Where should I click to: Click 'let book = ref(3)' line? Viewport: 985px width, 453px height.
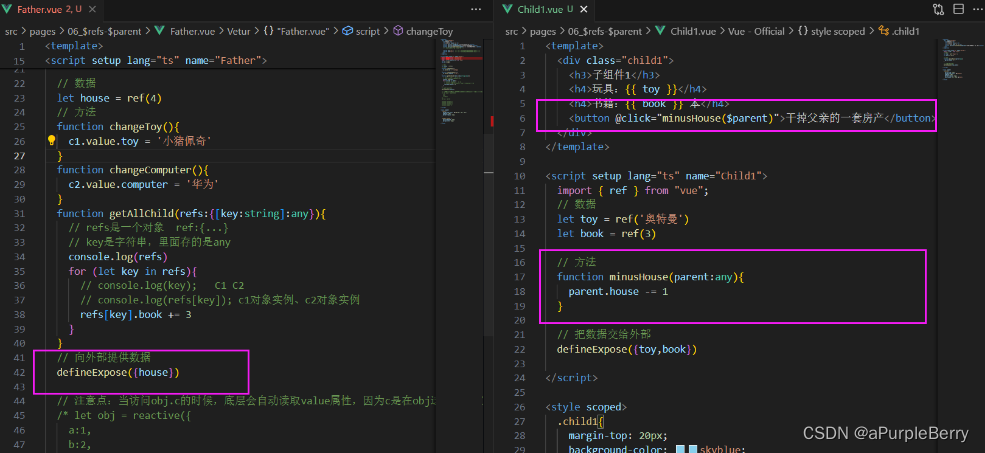(606, 234)
